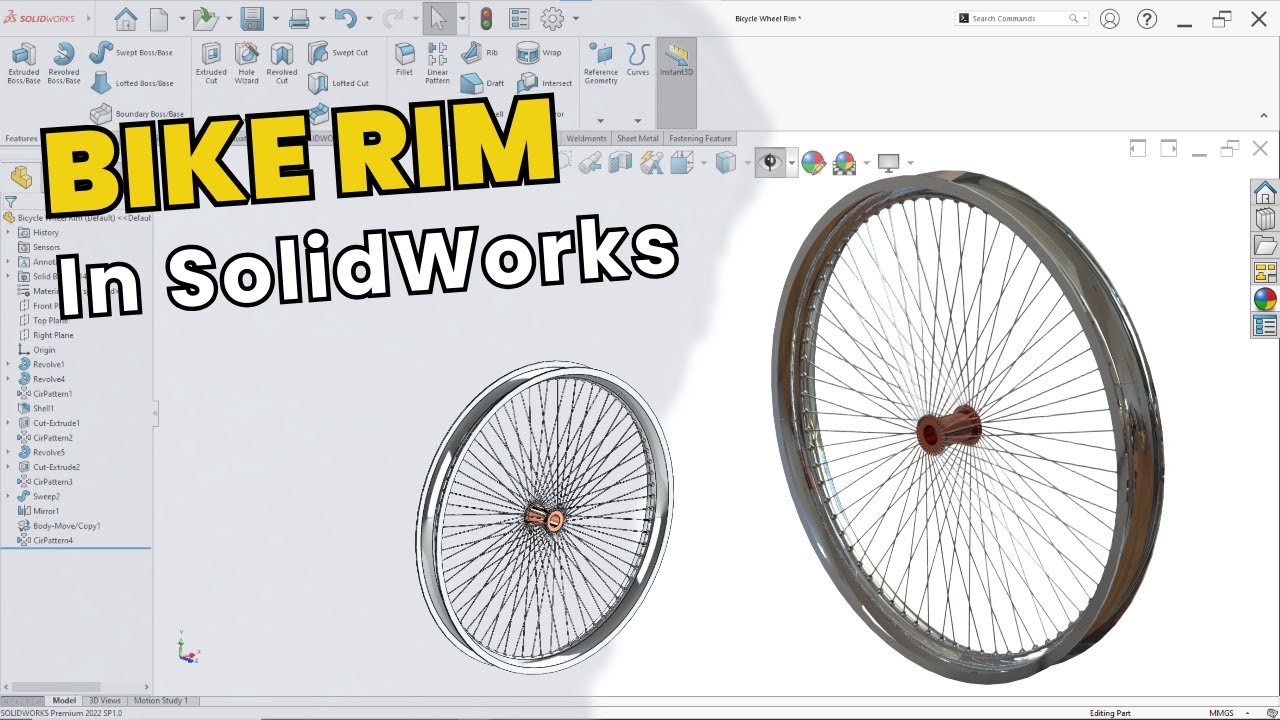Viewport: 1280px width, 720px height.
Task: Save the document with floppy icon
Action: point(252,18)
